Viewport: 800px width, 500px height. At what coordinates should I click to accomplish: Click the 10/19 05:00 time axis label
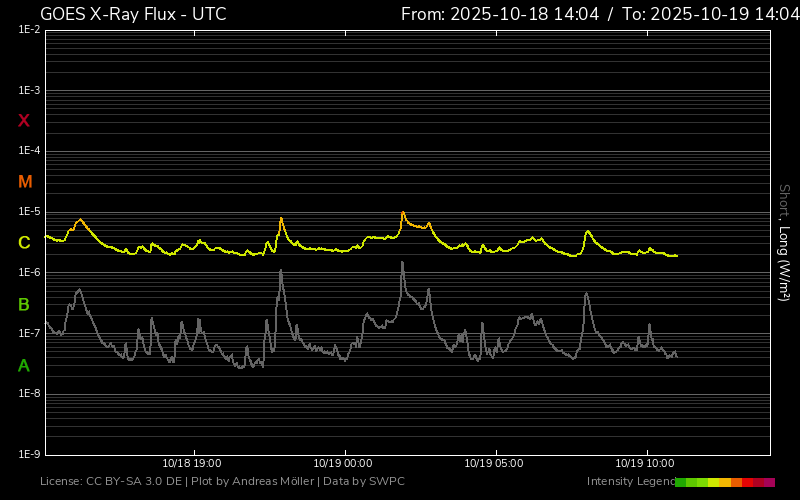coord(495,464)
